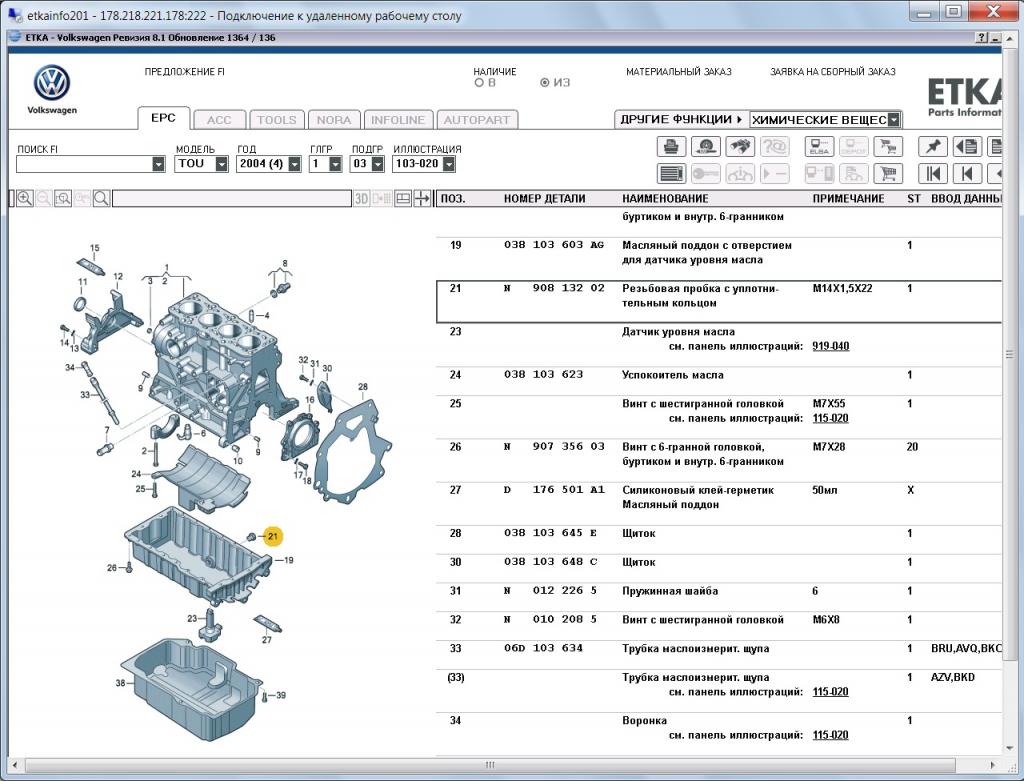1024x781 pixels.
Task: Select part 'Силиконовый клей-герметик'
Action: pos(697,490)
